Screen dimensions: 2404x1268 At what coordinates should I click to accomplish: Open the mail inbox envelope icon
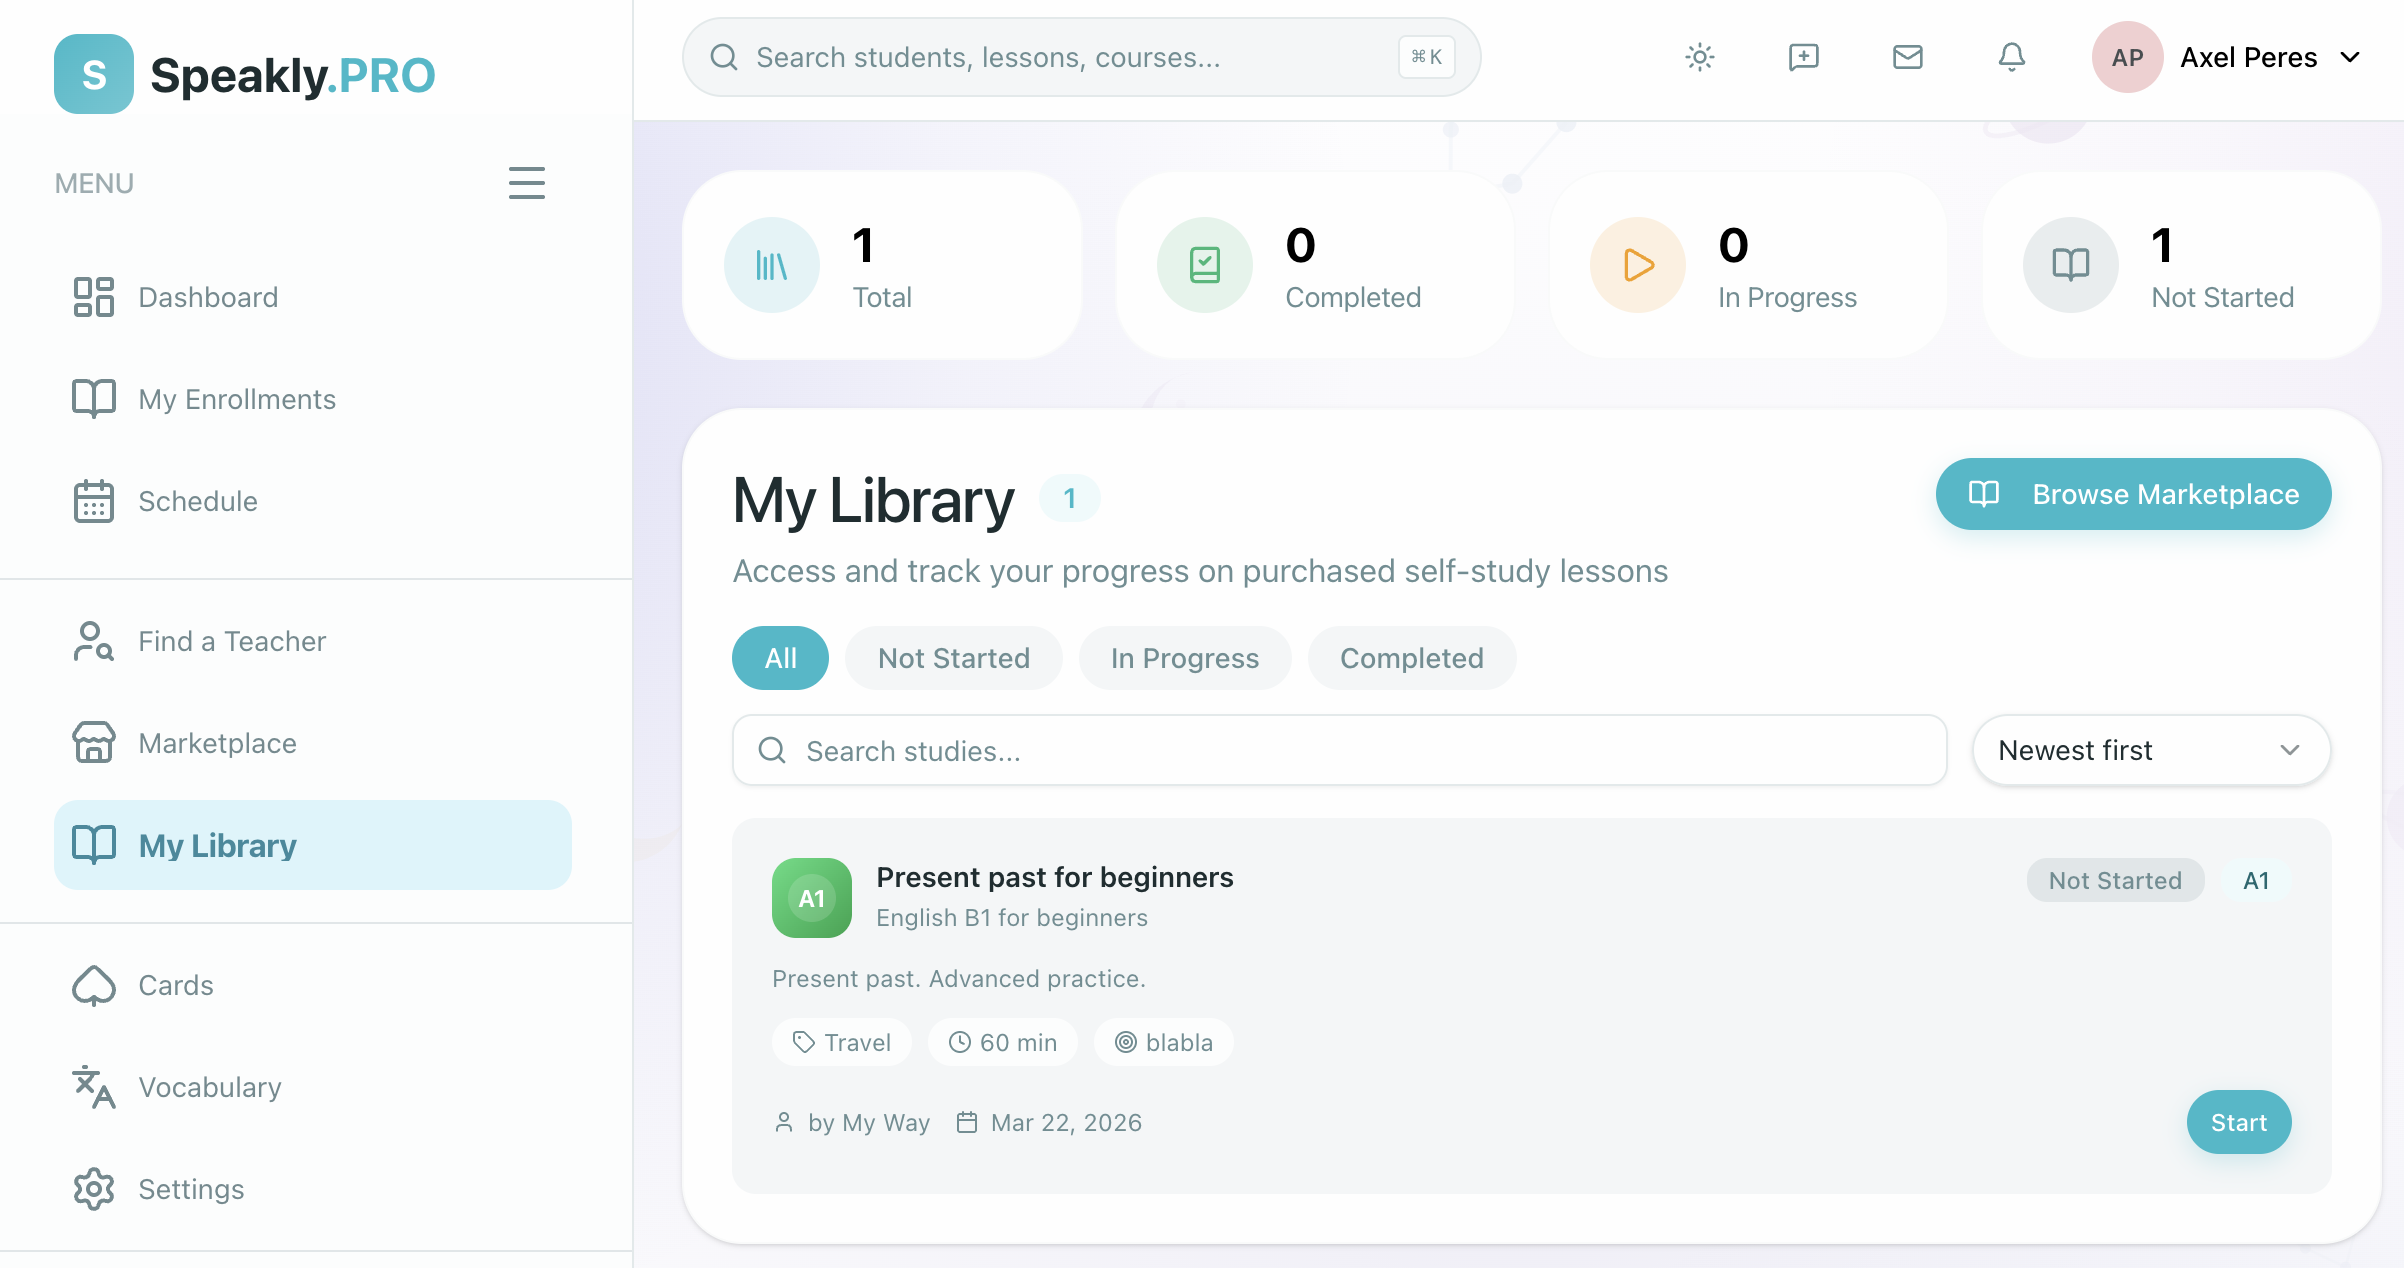[x=1907, y=57]
